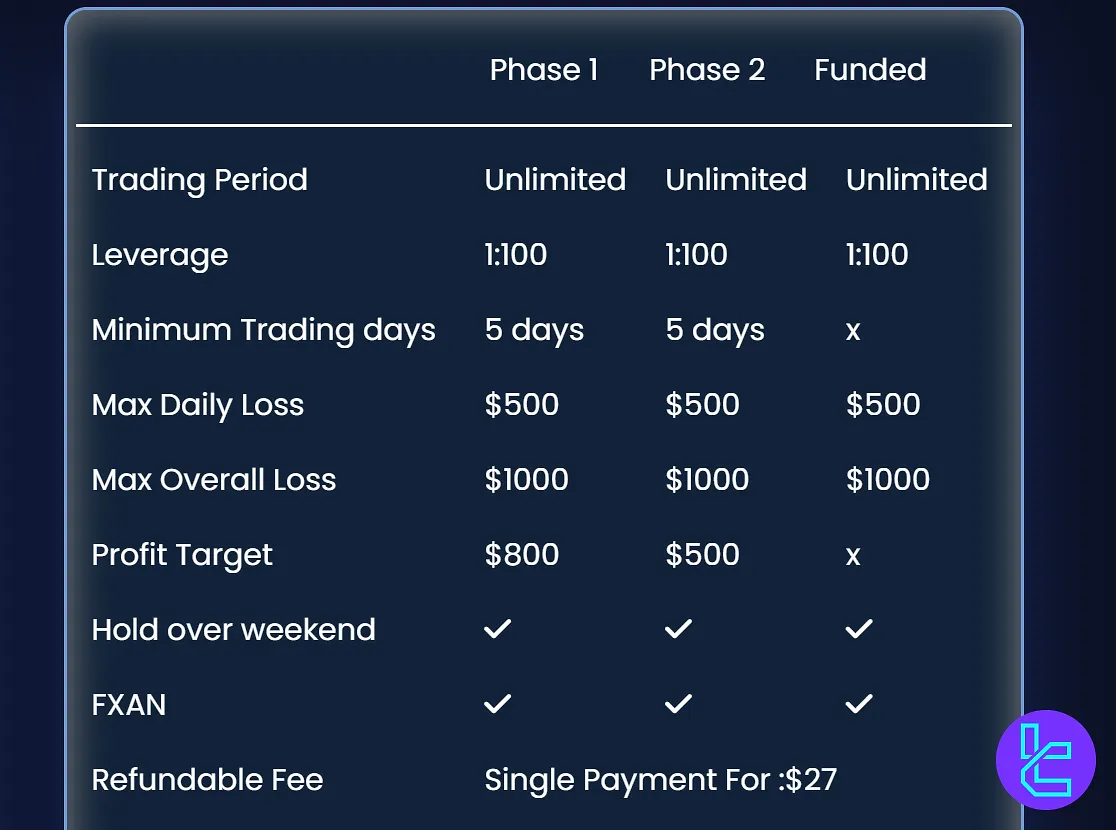The width and height of the screenshot is (1116, 830).
Task: Click Phase 1 Profit Target $800 value
Action: (522, 555)
